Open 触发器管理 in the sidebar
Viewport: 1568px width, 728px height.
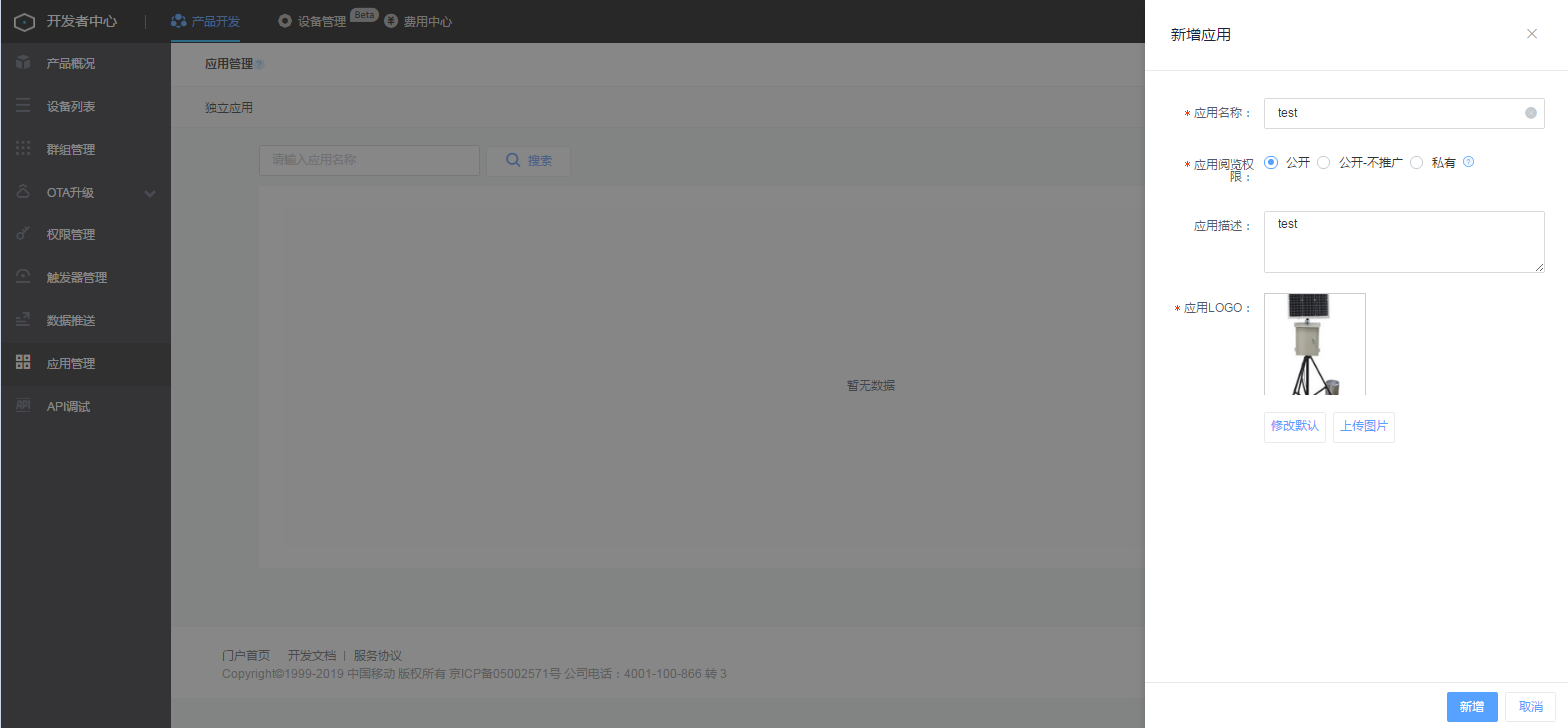pos(86,277)
